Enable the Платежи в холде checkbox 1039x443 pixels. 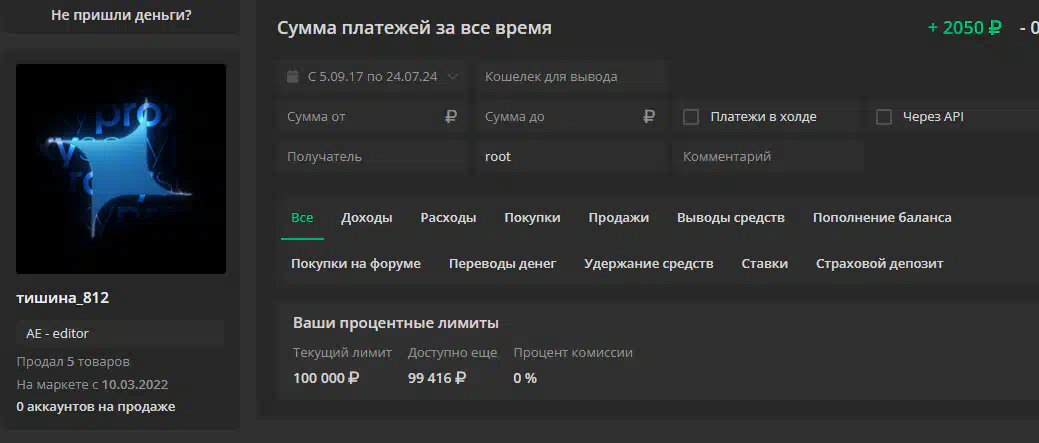tap(691, 117)
